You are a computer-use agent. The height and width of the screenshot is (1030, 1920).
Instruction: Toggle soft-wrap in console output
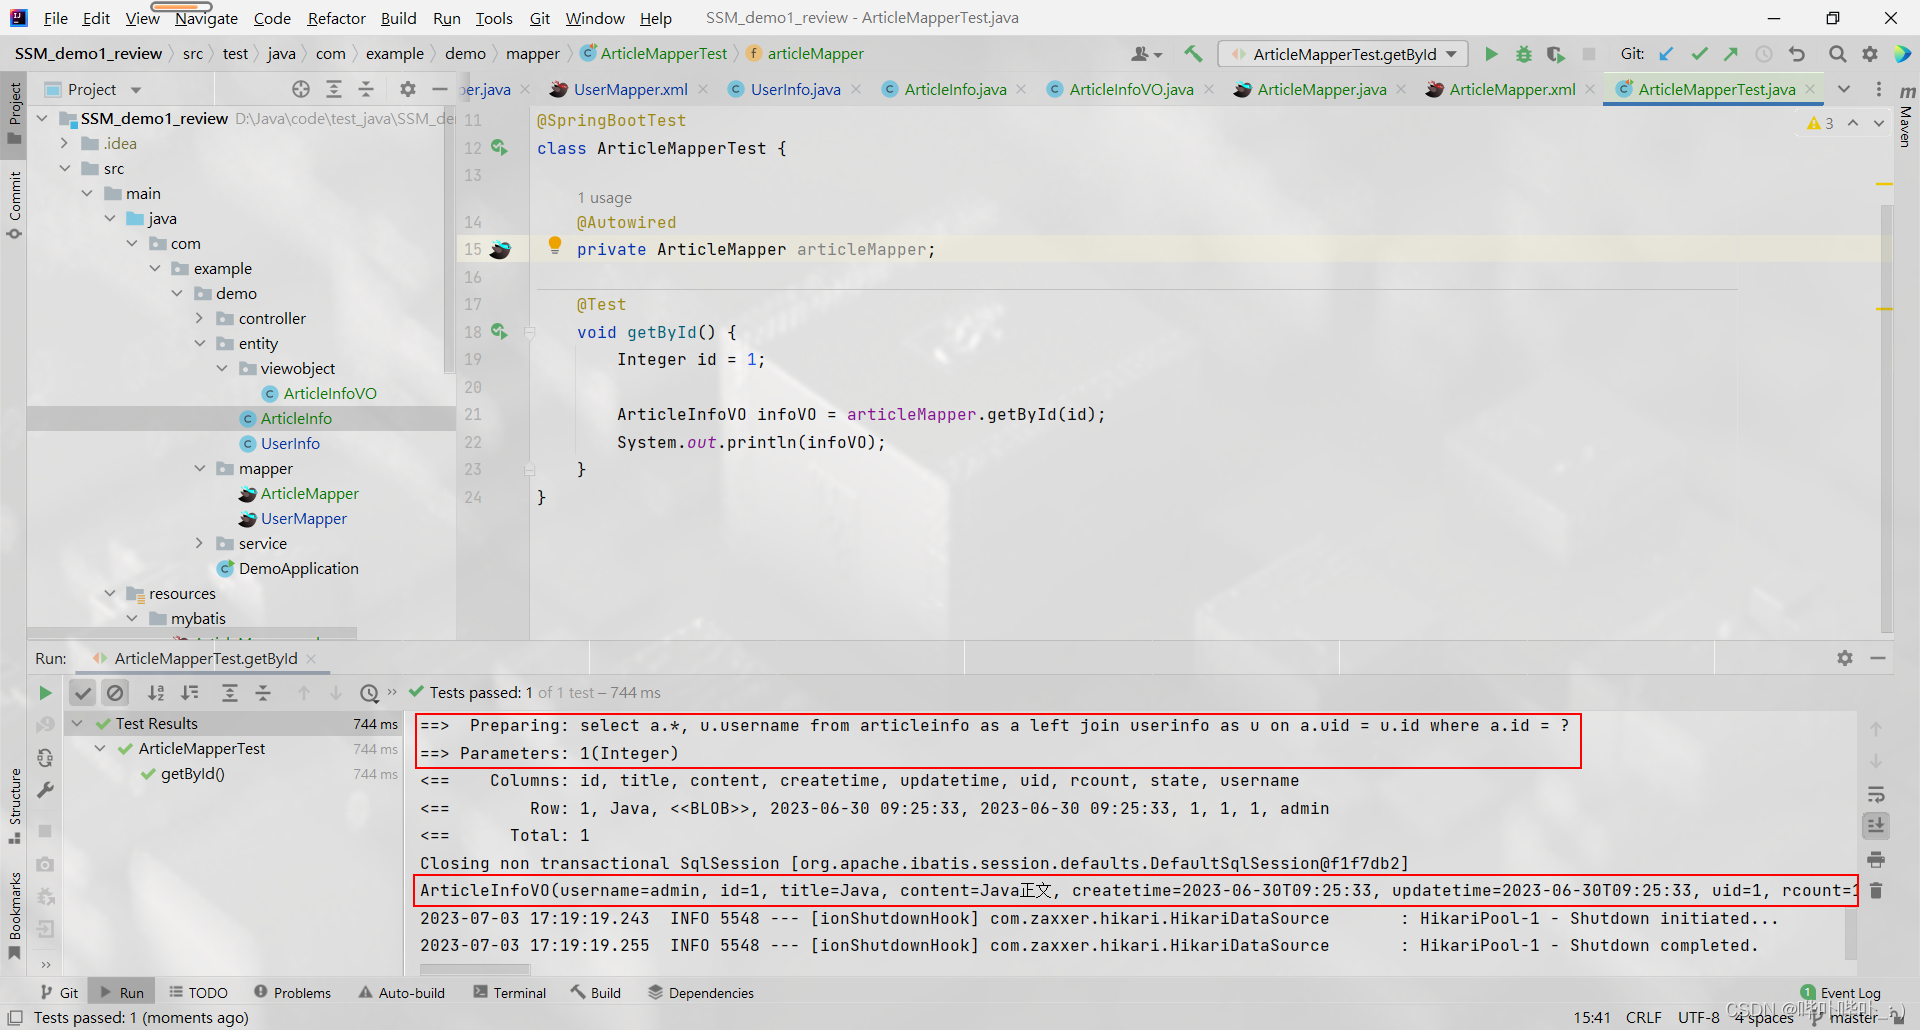tap(1876, 794)
